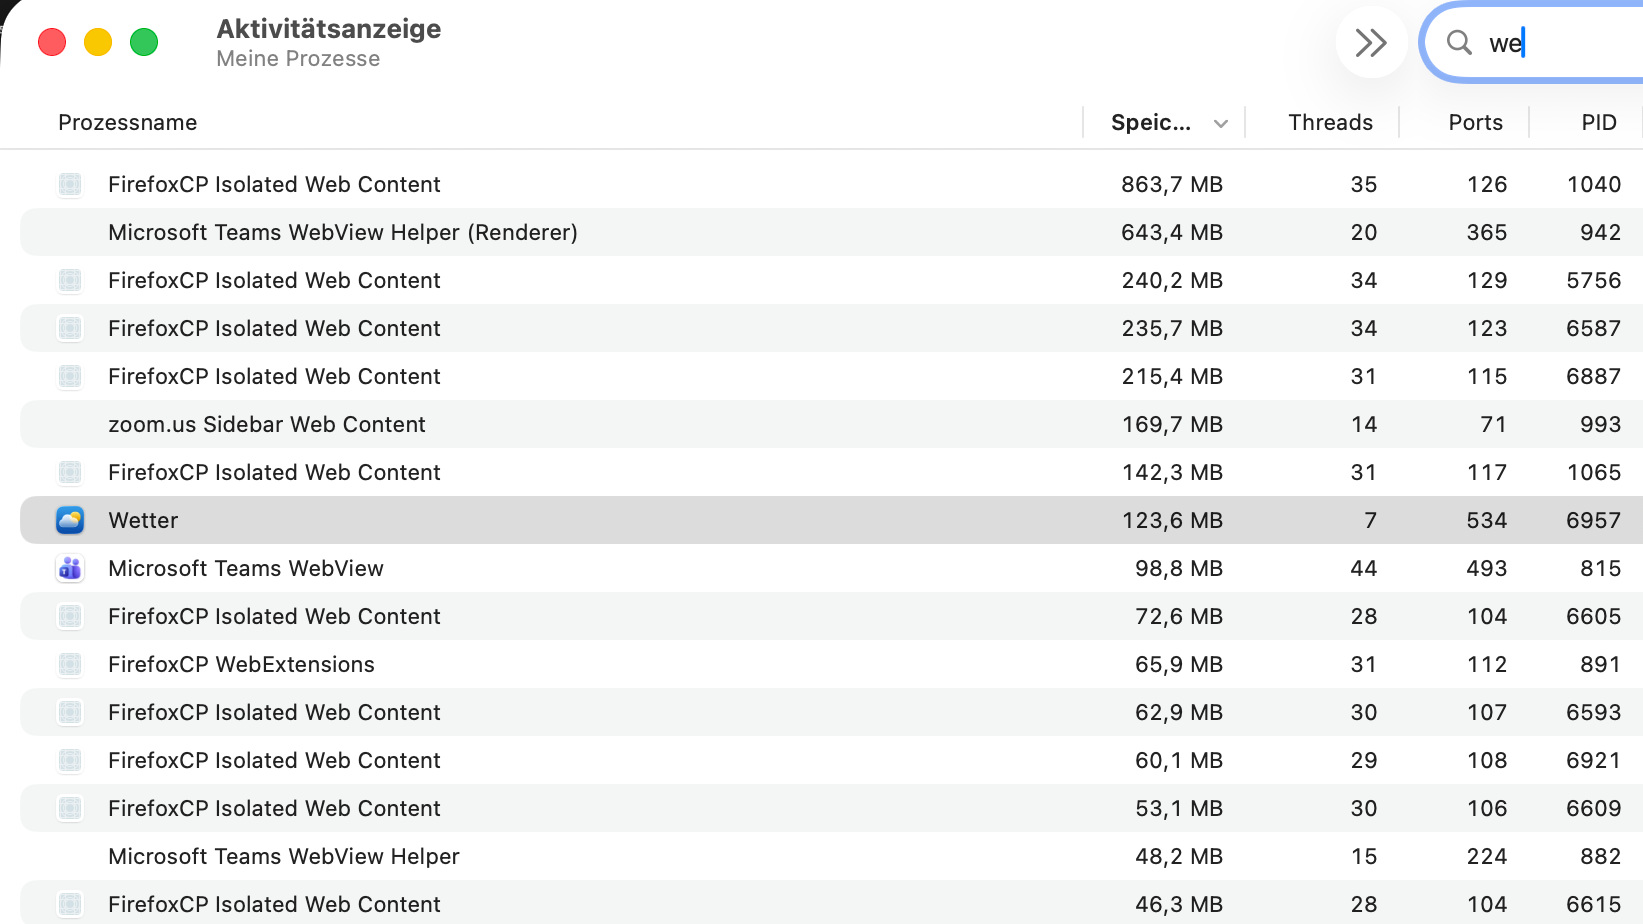Click the icon of FirefoxCP process PID 6587
This screenshot has height=924, width=1643.
70,328
